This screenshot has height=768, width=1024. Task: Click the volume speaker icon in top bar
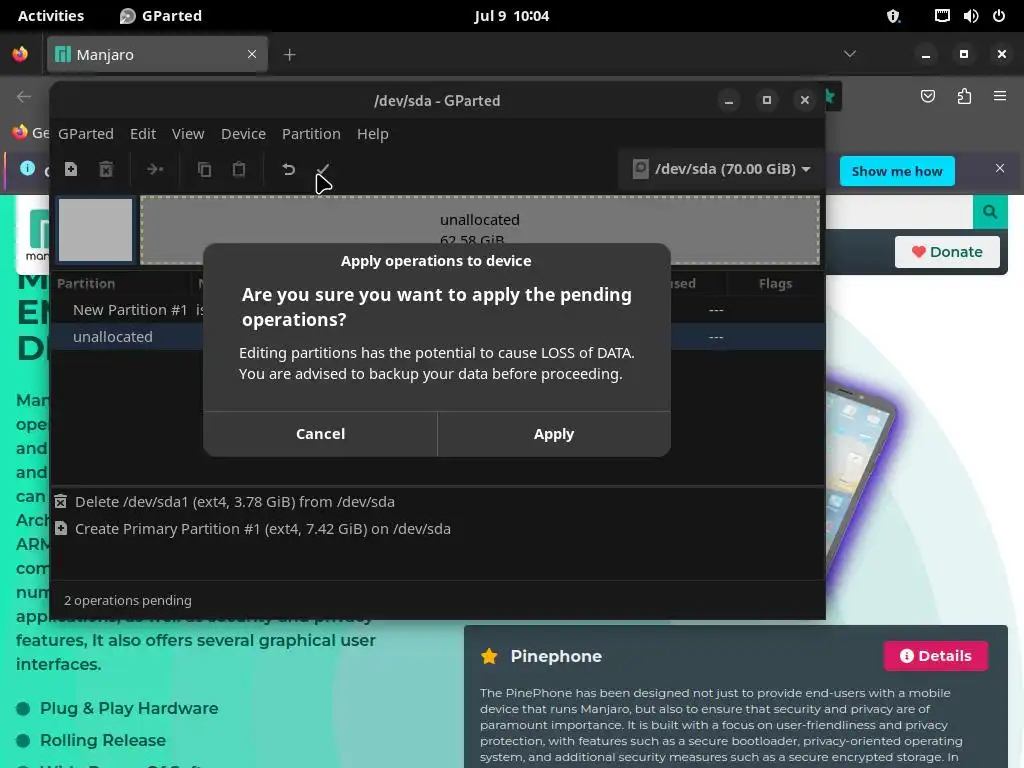tap(970, 16)
